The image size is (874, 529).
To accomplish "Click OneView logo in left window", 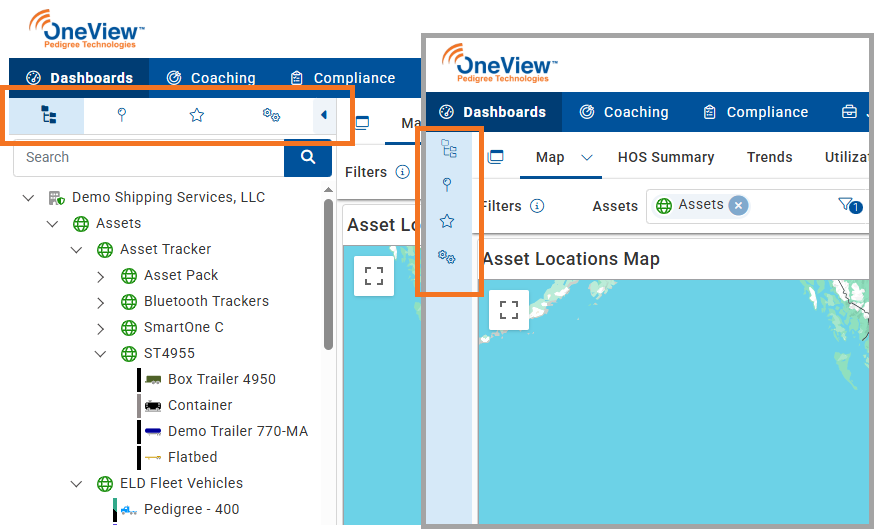I will click(86, 29).
